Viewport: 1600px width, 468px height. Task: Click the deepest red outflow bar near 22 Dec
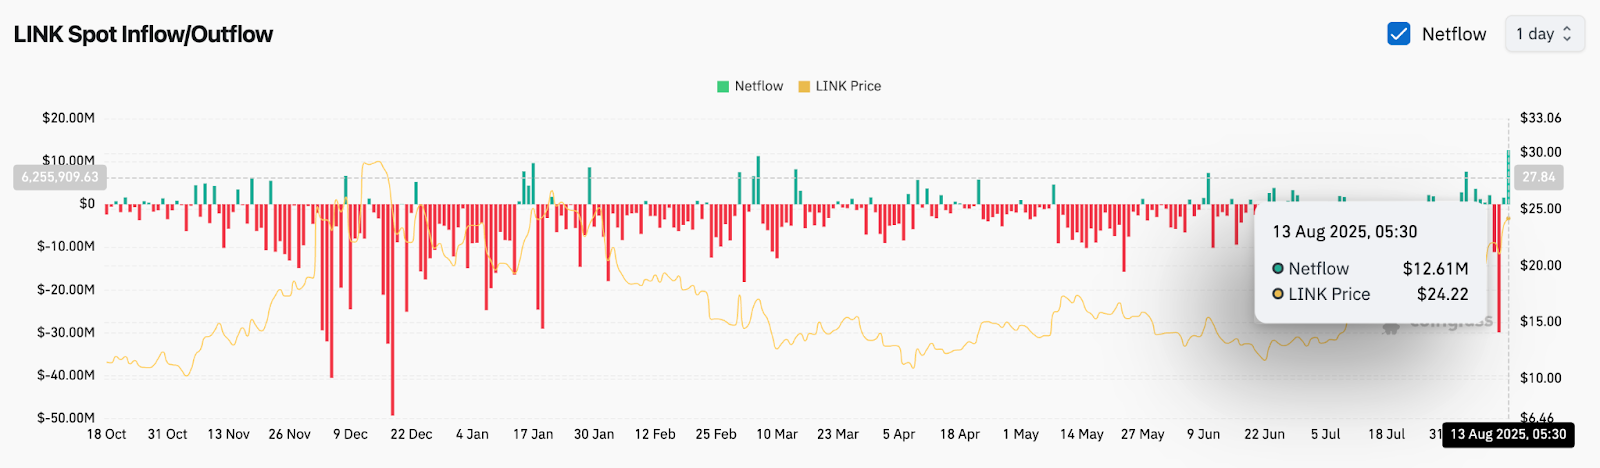tap(392, 309)
